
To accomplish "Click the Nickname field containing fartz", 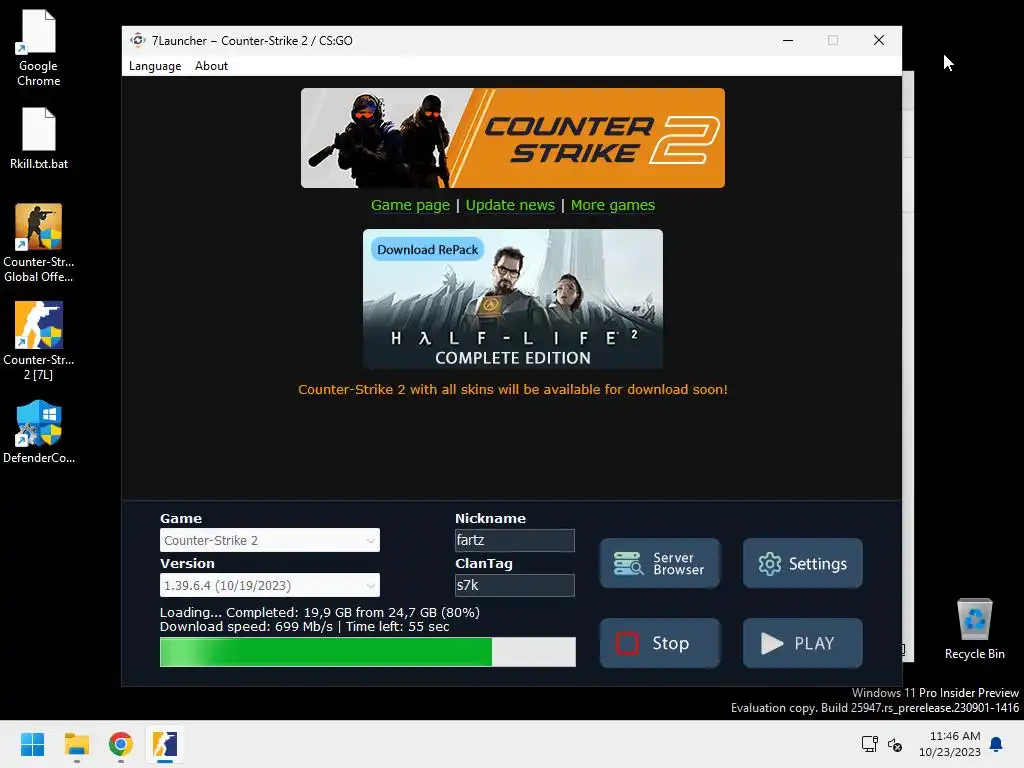I will pyautogui.click(x=515, y=540).
